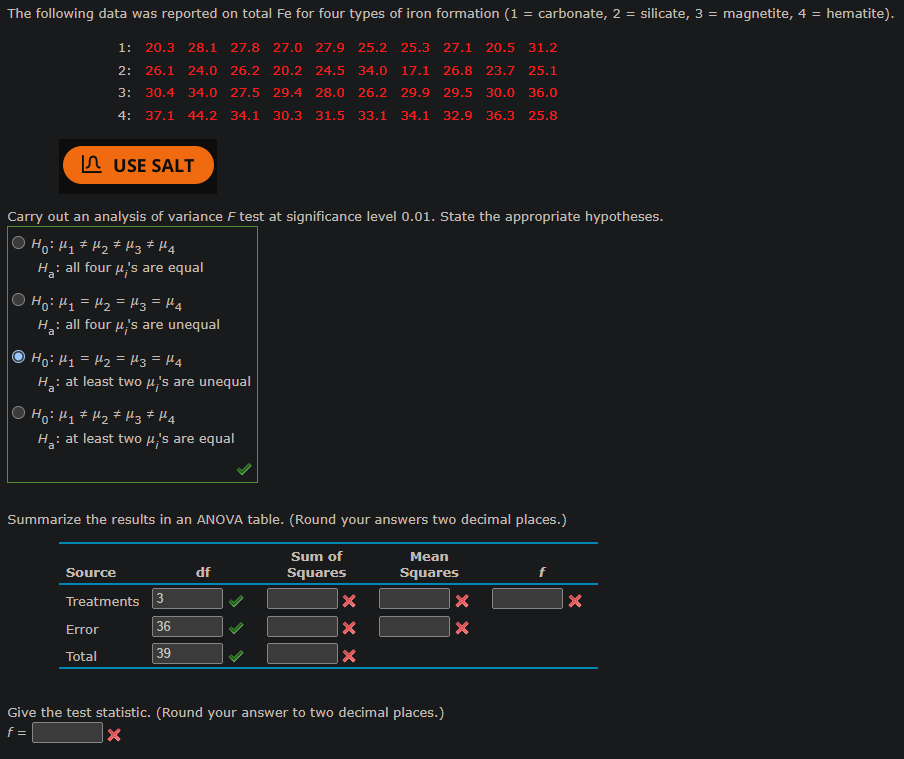Click the Source column header
Viewport: 904px width, 759px height.
[x=91, y=573]
